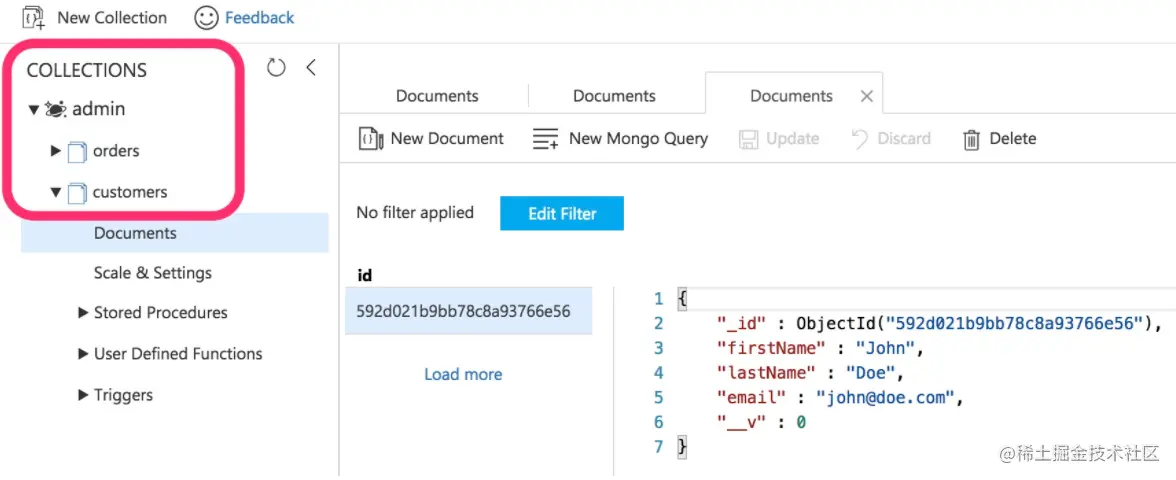Collapse the collections sidebar with the chevron

(x=310, y=68)
